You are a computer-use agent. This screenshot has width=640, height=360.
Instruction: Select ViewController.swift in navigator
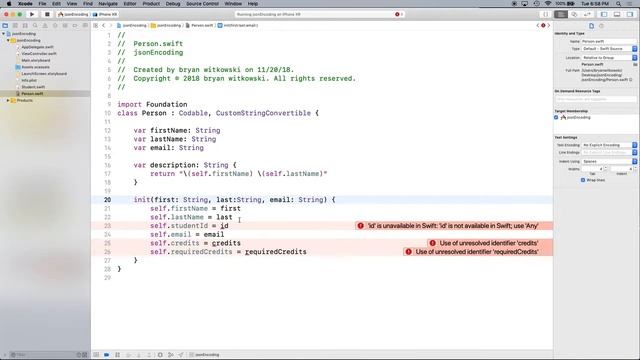[x=39, y=53]
